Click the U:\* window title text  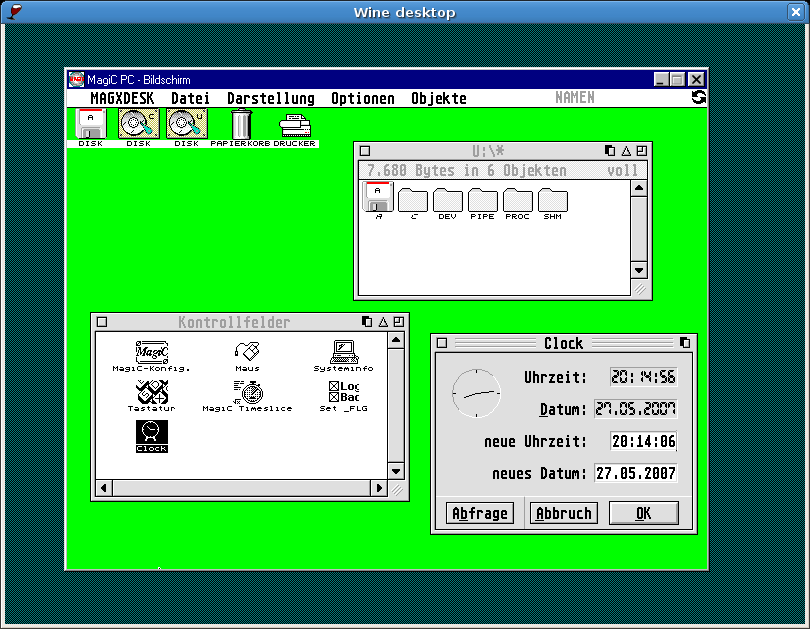click(488, 151)
